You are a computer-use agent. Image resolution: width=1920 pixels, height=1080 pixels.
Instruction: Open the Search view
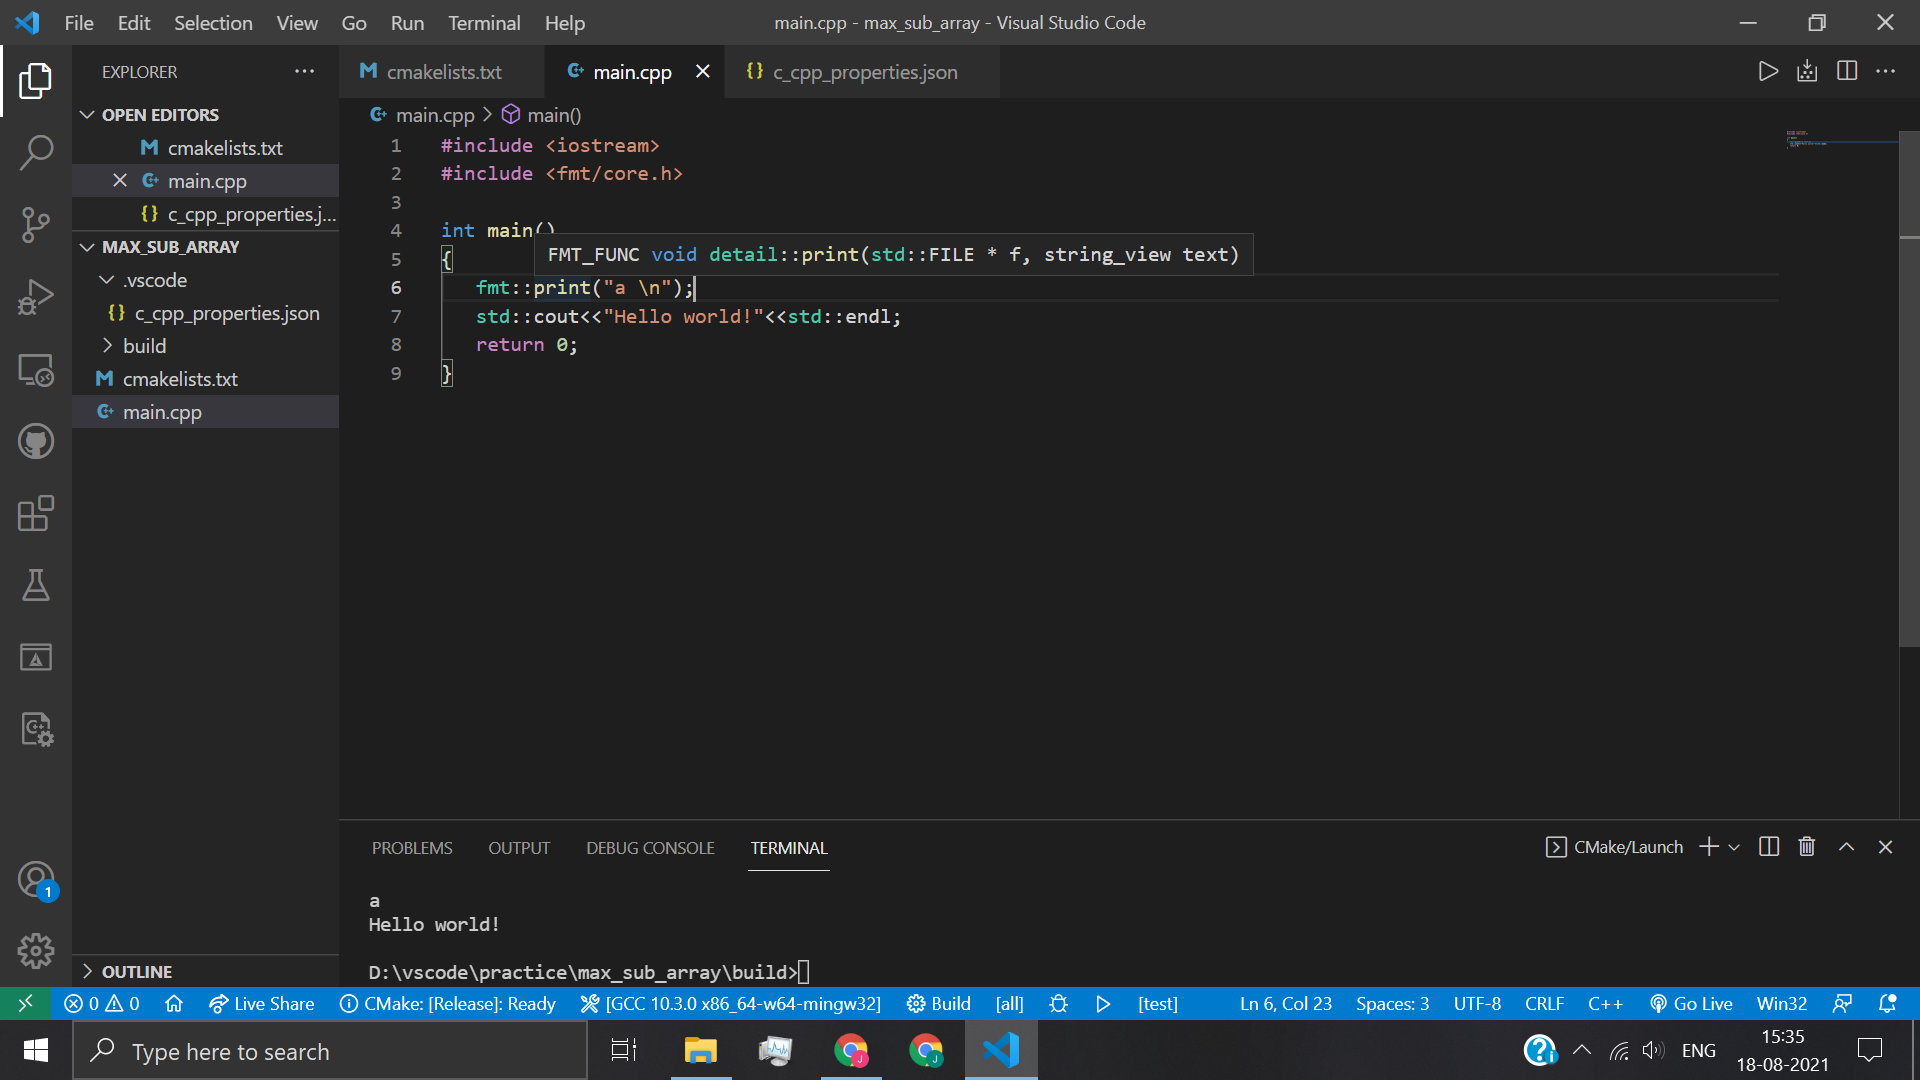point(36,152)
